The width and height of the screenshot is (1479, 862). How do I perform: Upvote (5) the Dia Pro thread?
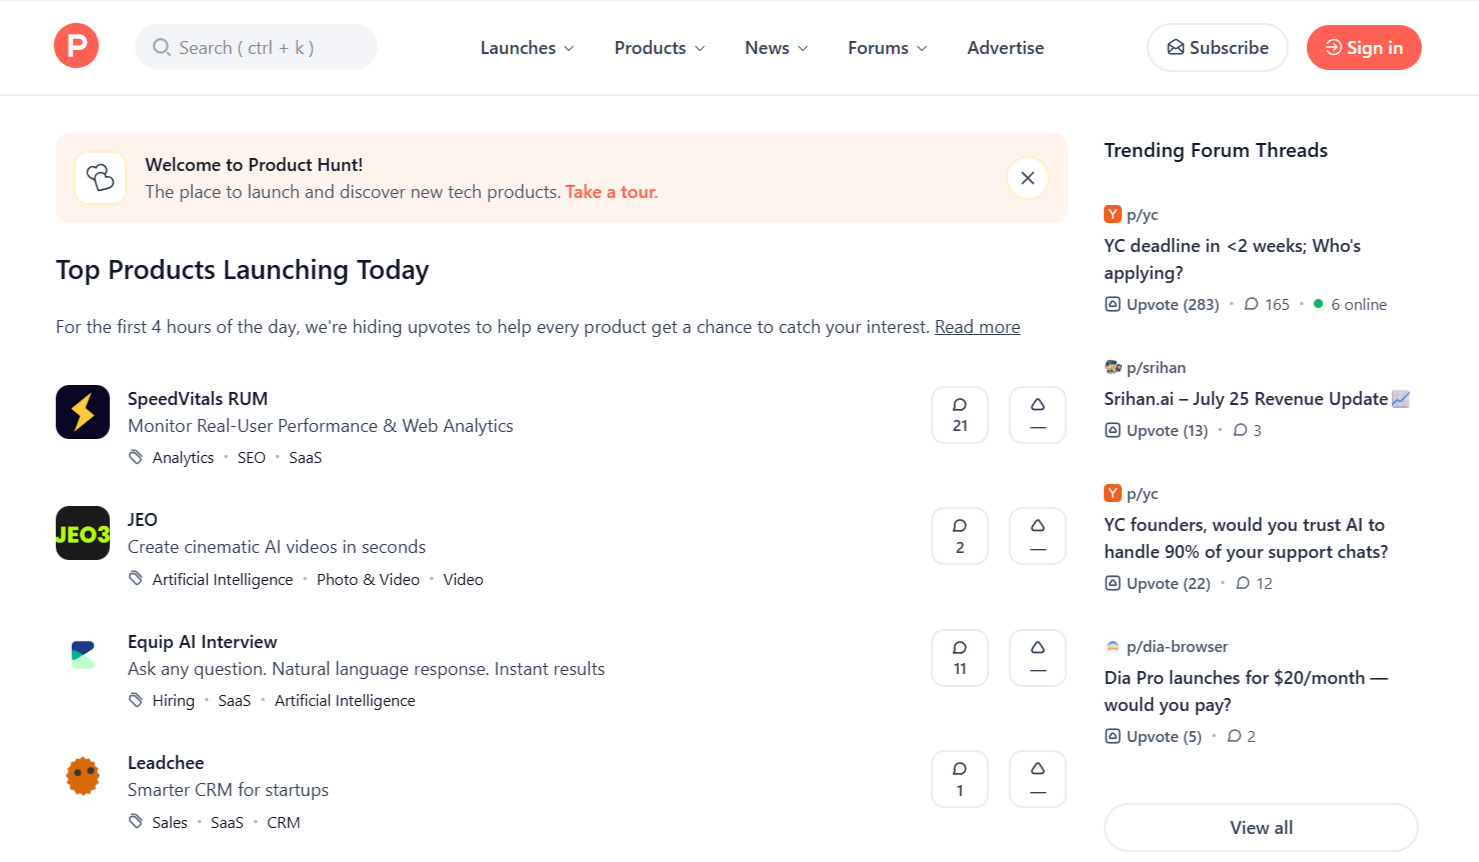1153,737
